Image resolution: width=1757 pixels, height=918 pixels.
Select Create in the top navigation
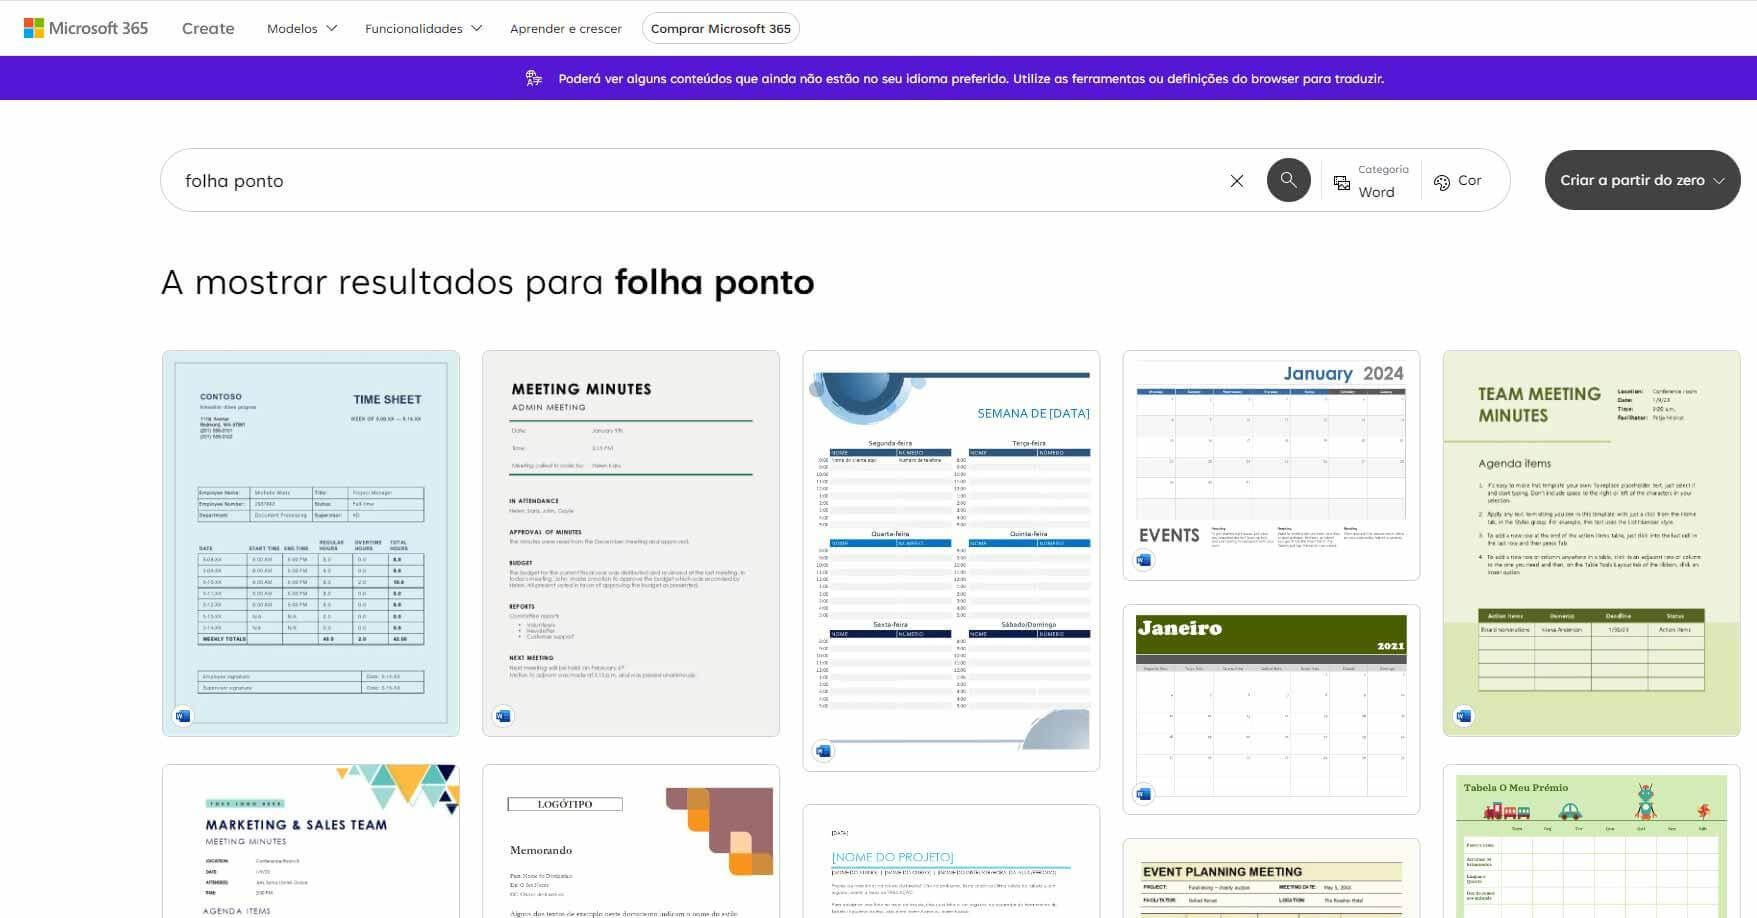click(x=207, y=28)
